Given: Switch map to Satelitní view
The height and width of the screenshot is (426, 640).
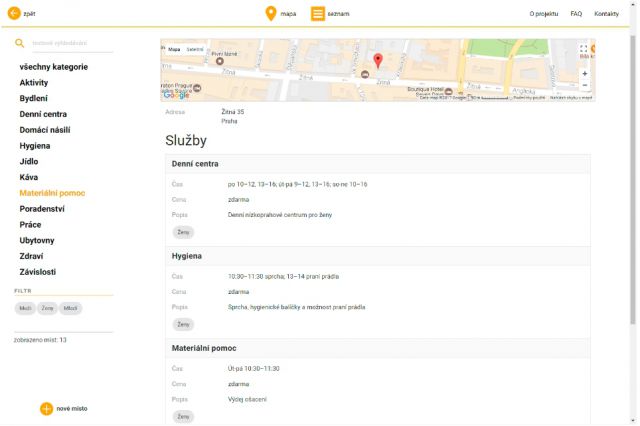Looking at the screenshot, I should (195, 49).
